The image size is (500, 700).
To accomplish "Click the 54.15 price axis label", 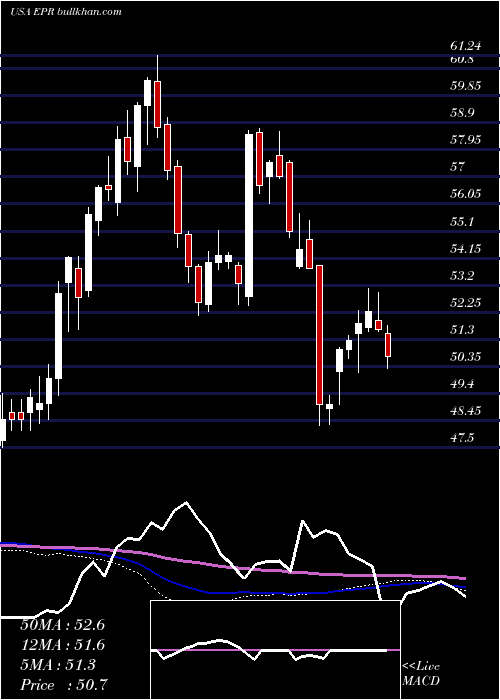I will point(465,248).
